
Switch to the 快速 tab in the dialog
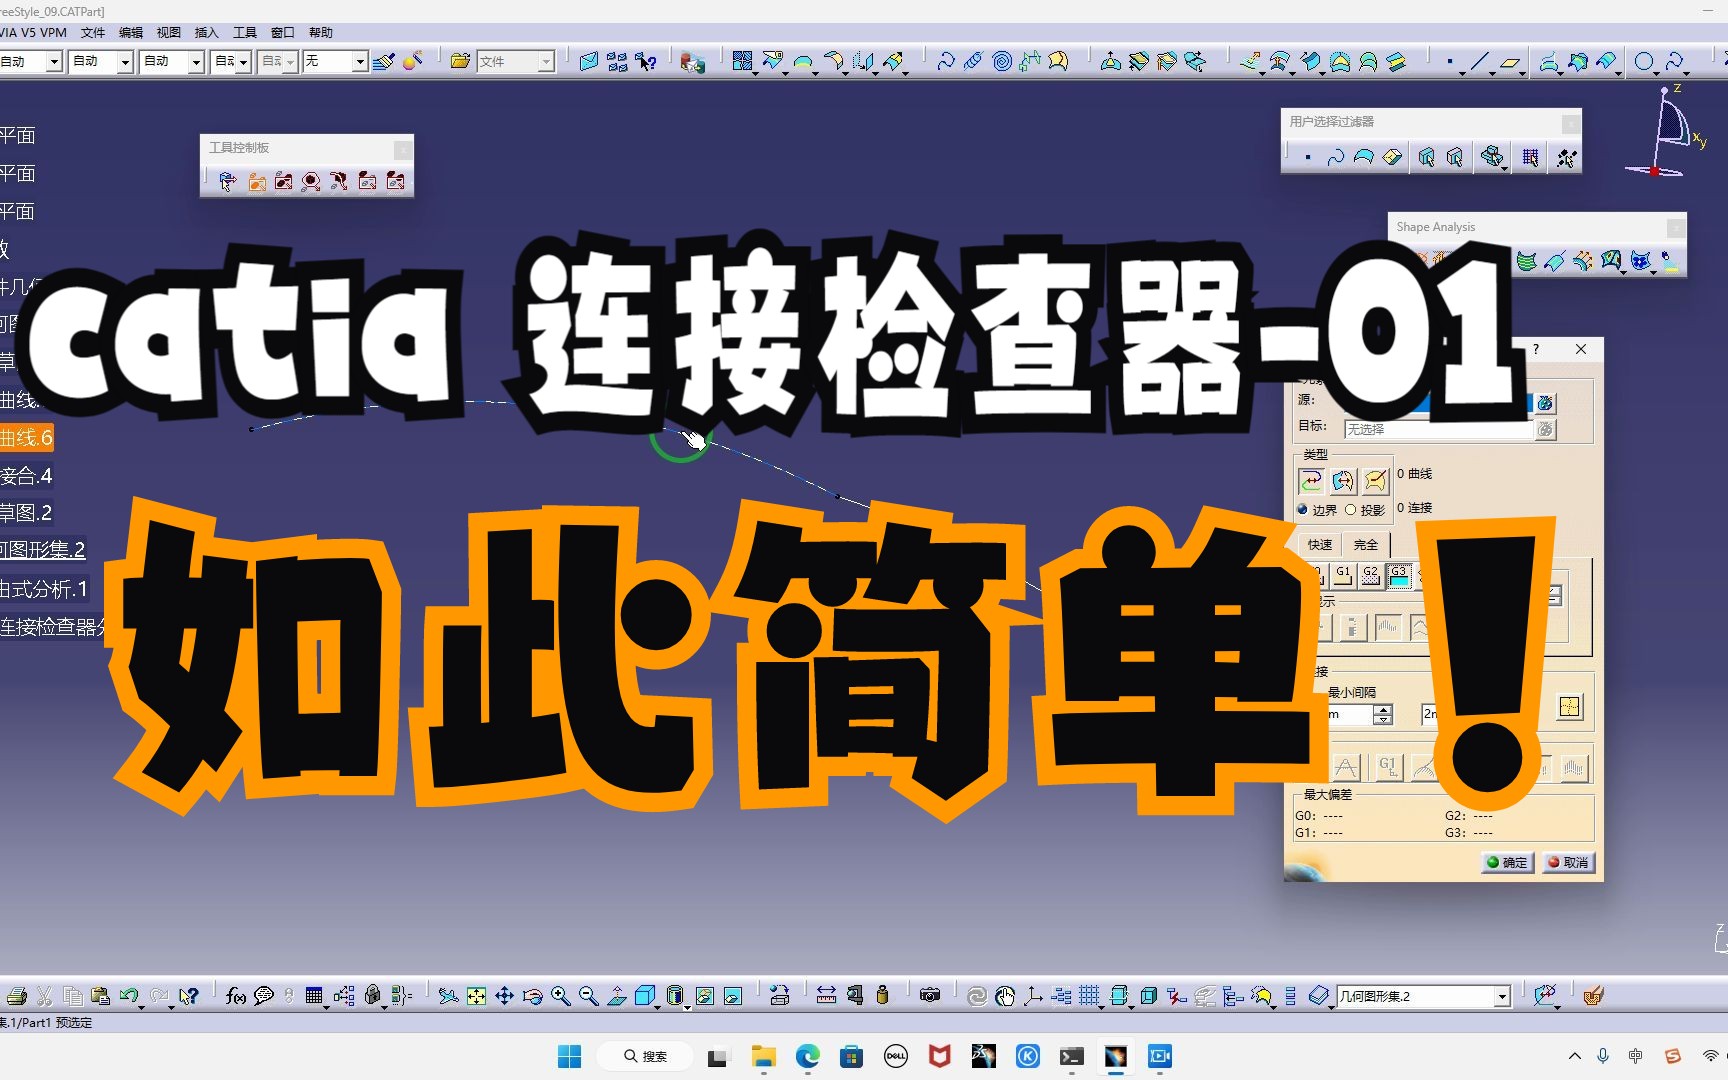click(1318, 544)
